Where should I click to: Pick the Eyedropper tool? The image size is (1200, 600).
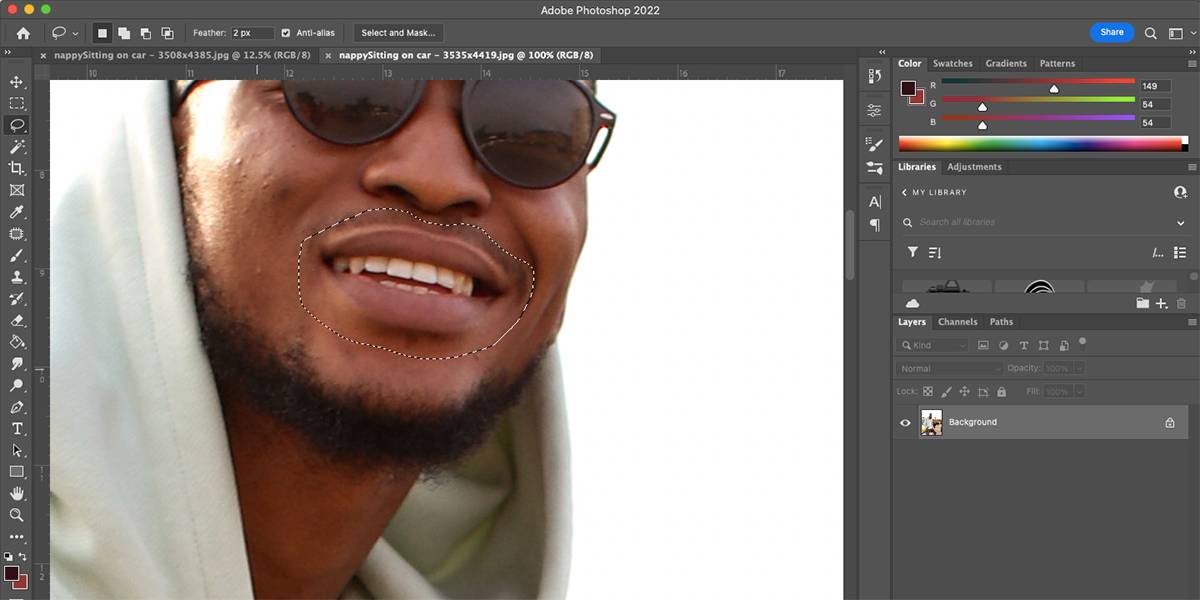(x=16, y=212)
